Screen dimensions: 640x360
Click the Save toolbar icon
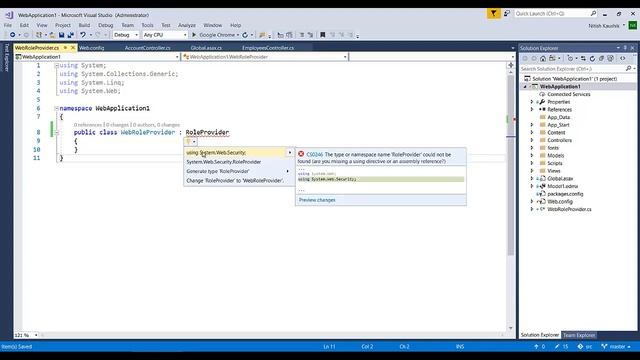(x=61, y=35)
